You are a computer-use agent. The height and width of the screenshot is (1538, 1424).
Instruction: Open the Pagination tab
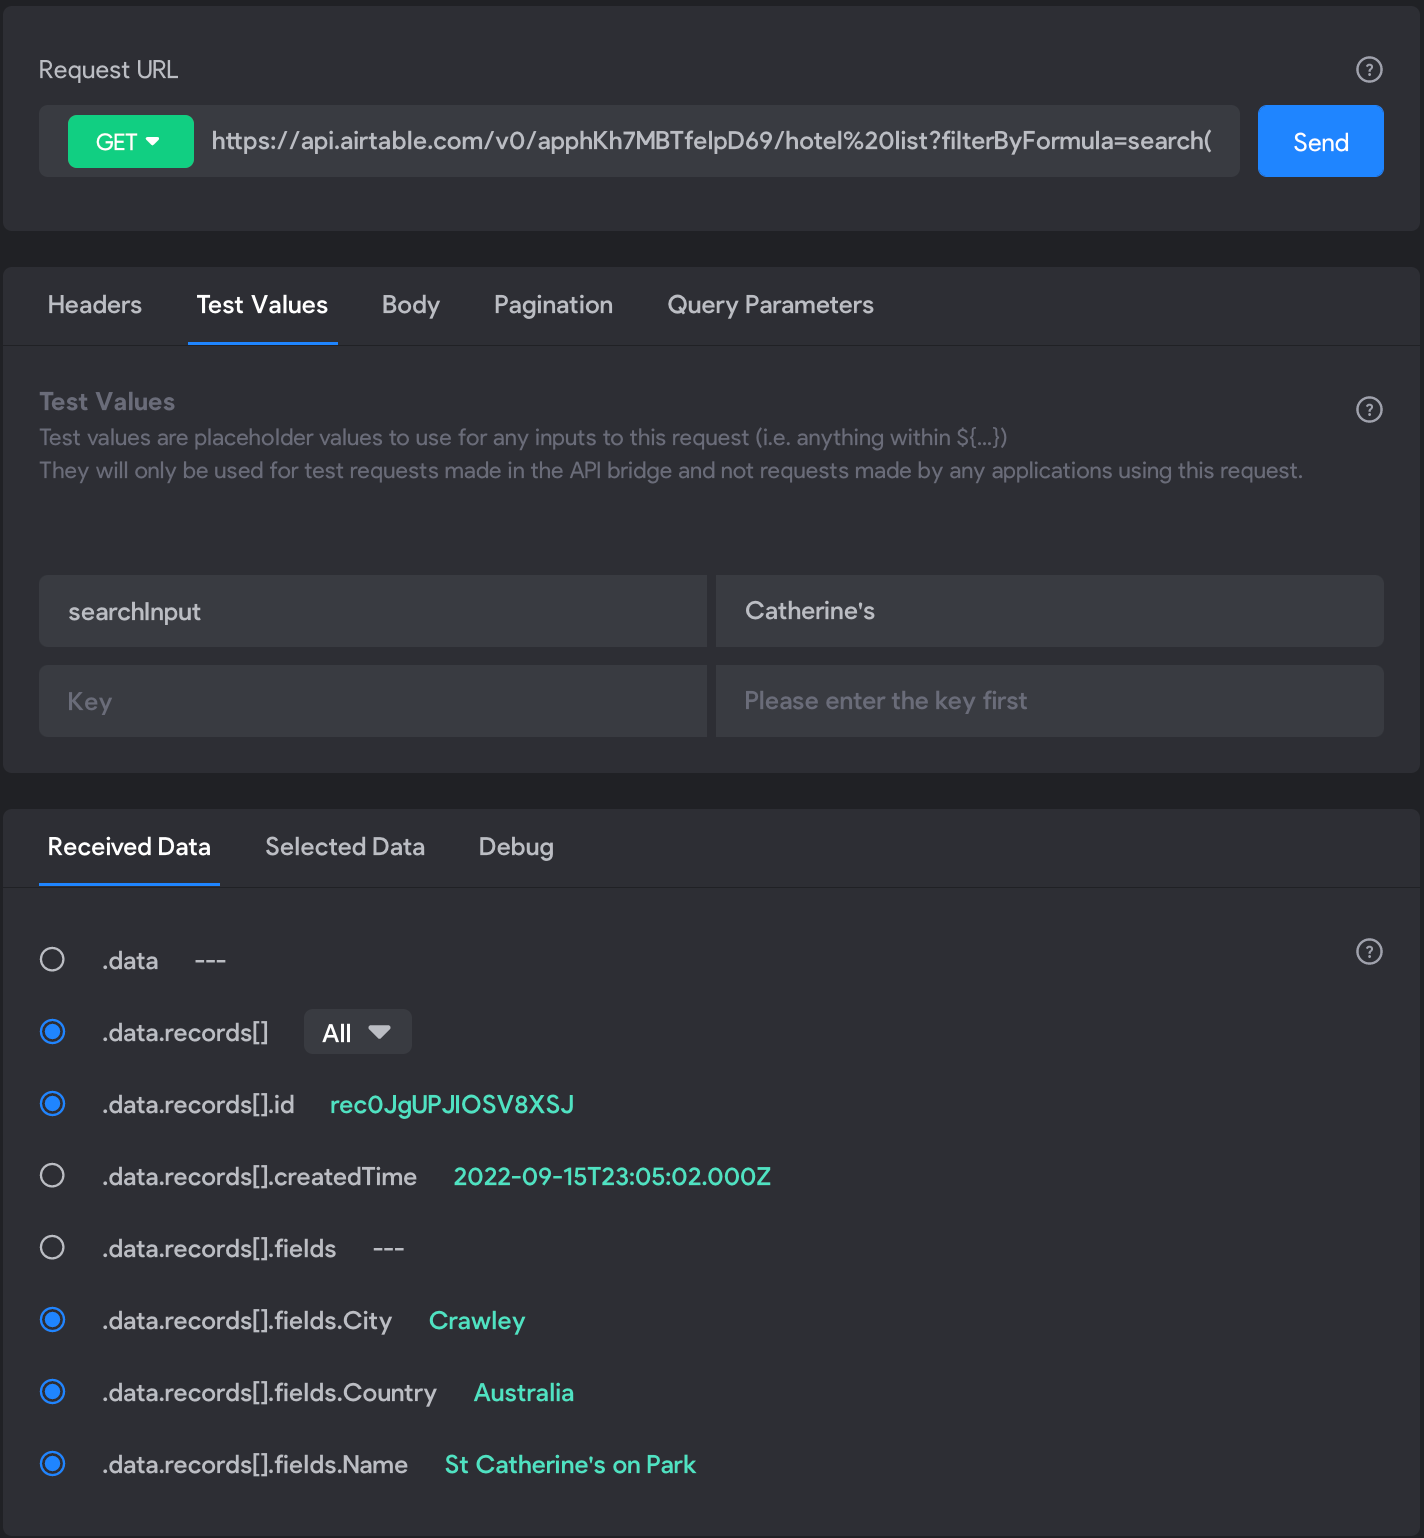click(553, 305)
